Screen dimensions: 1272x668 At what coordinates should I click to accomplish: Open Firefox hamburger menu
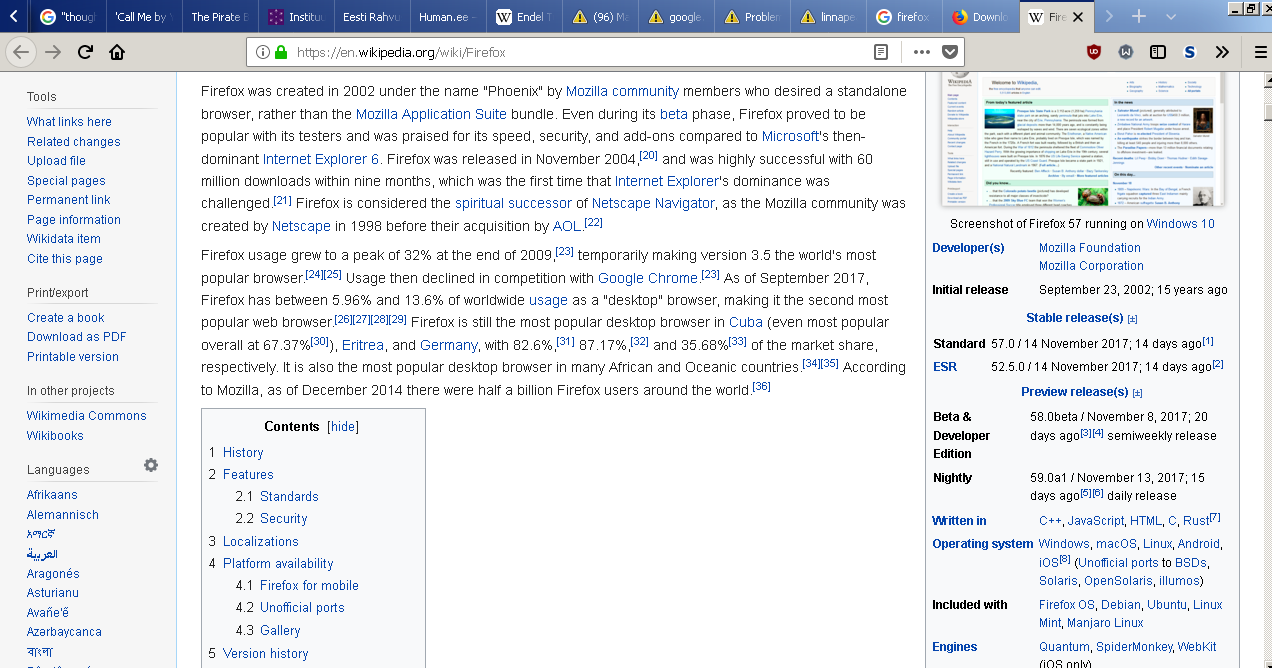(x=1260, y=52)
